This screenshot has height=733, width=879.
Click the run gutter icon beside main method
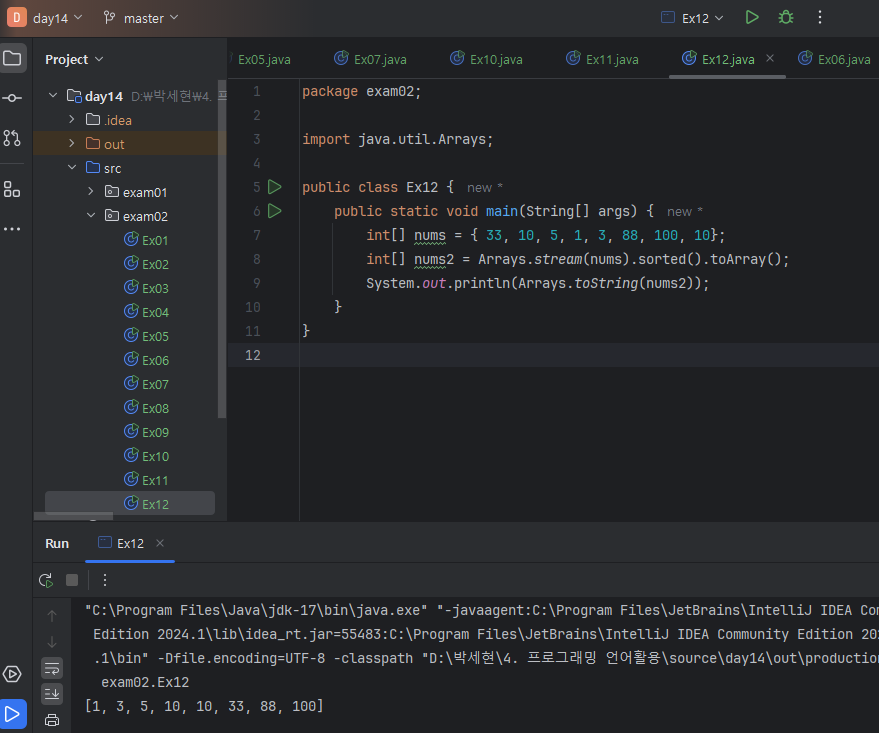pyautogui.click(x=275, y=211)
